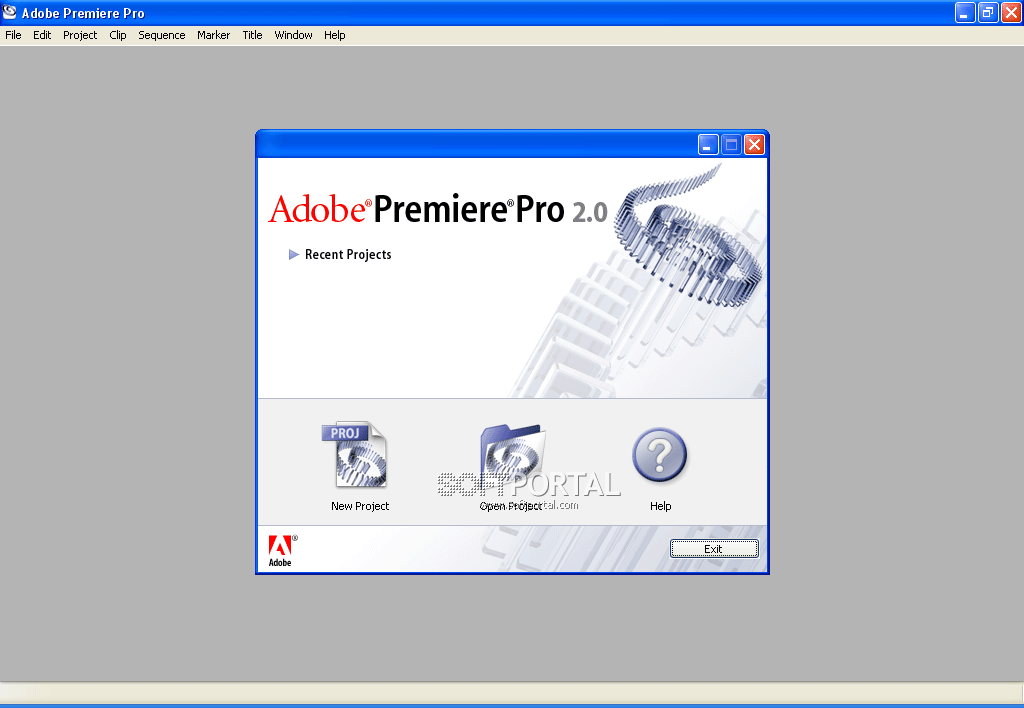The width and height of the screenshot is (1024, 708).
Task: Open the Marker menu
Action: pos(214,35)
